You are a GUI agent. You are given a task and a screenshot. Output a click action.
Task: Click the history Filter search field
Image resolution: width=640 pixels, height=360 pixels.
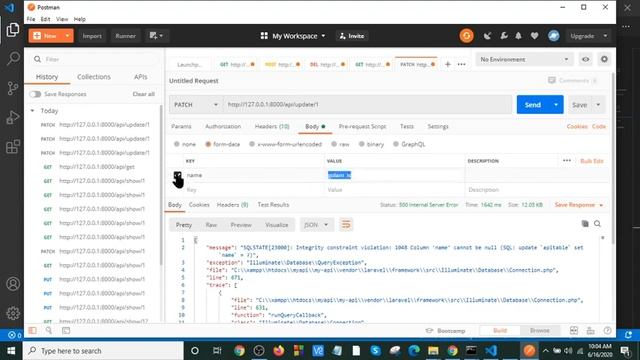[95, 60]
